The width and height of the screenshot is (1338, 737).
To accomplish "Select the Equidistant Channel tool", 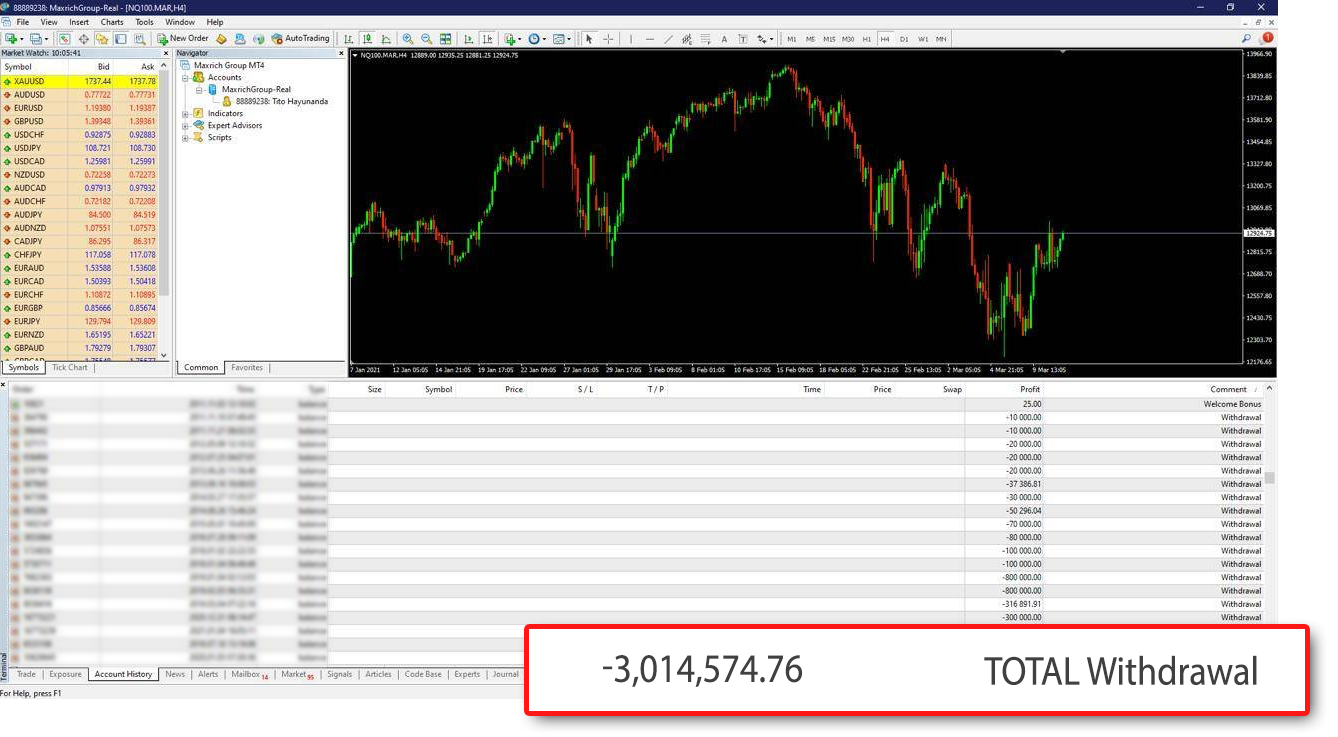I will point(687,39).
